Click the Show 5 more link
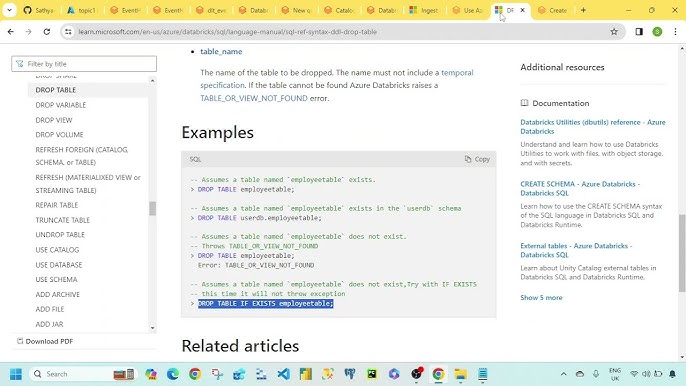Image resolution: width=686 pixels, height=386 pixels. tap(541, 297)
